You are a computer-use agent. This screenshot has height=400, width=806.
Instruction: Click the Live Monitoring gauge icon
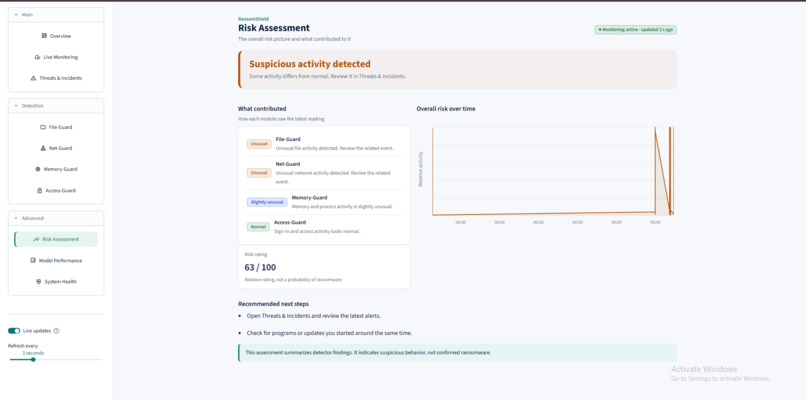(x=38, y=57)
